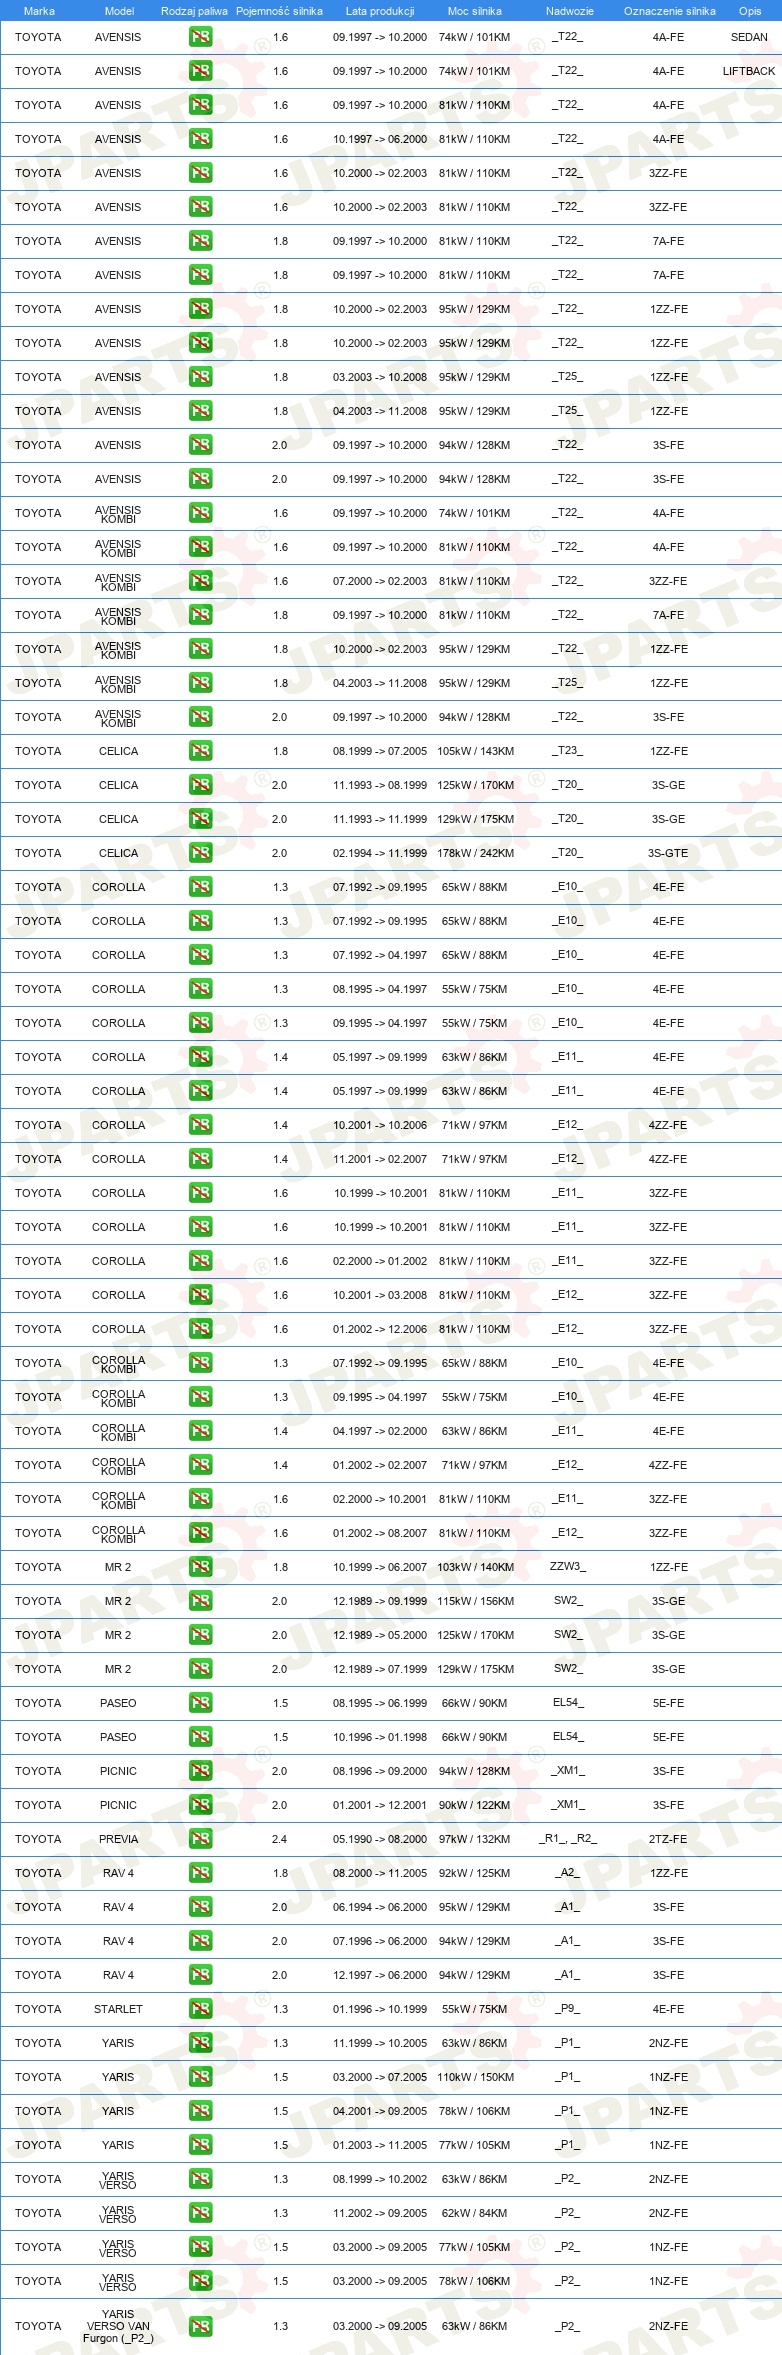This screenshot has width=782, height=2355.
Task: Click fuel icon for COROLLA KOMBI 04.1997 -> 02.2000
Action: tap(200, 1431)
